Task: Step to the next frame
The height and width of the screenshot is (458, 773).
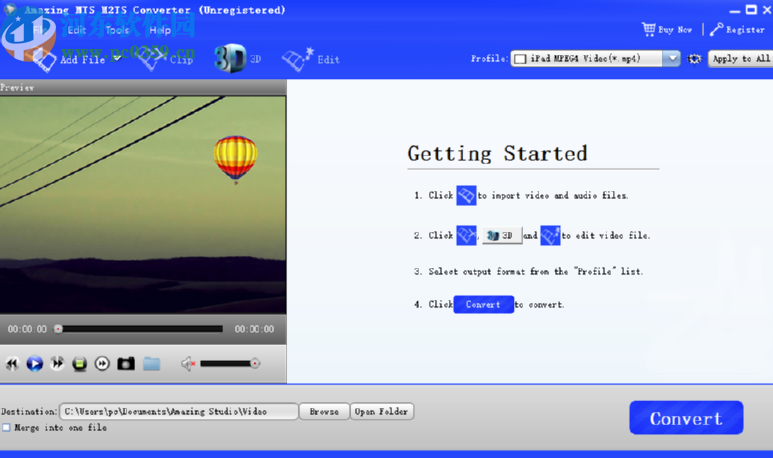Action: click(x=102, y=364)
